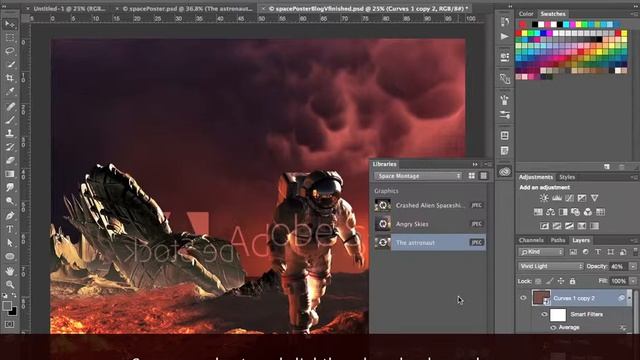Open the History panel icon
640x360 pixels.
[504, 22]
